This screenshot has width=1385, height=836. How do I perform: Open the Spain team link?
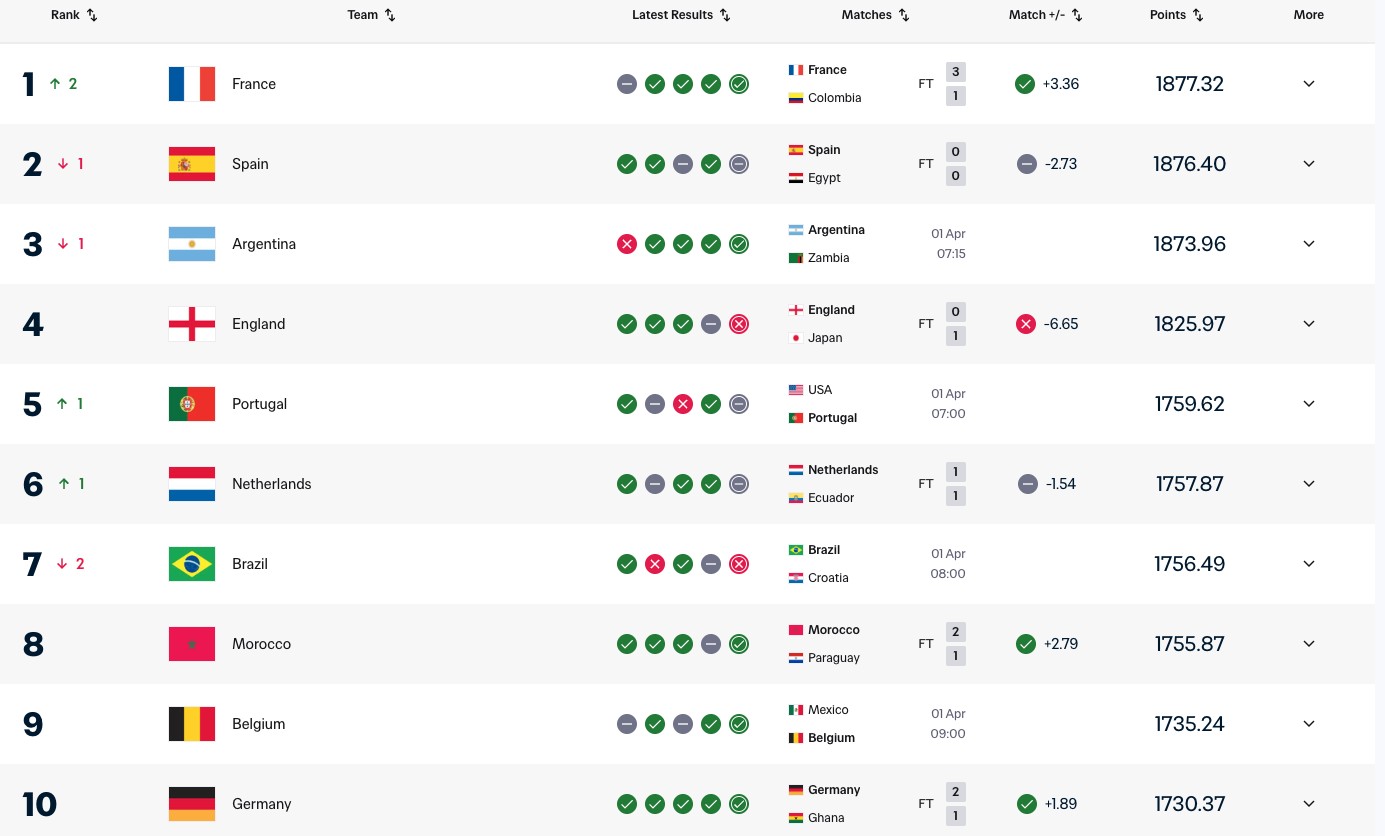point(250,164)
